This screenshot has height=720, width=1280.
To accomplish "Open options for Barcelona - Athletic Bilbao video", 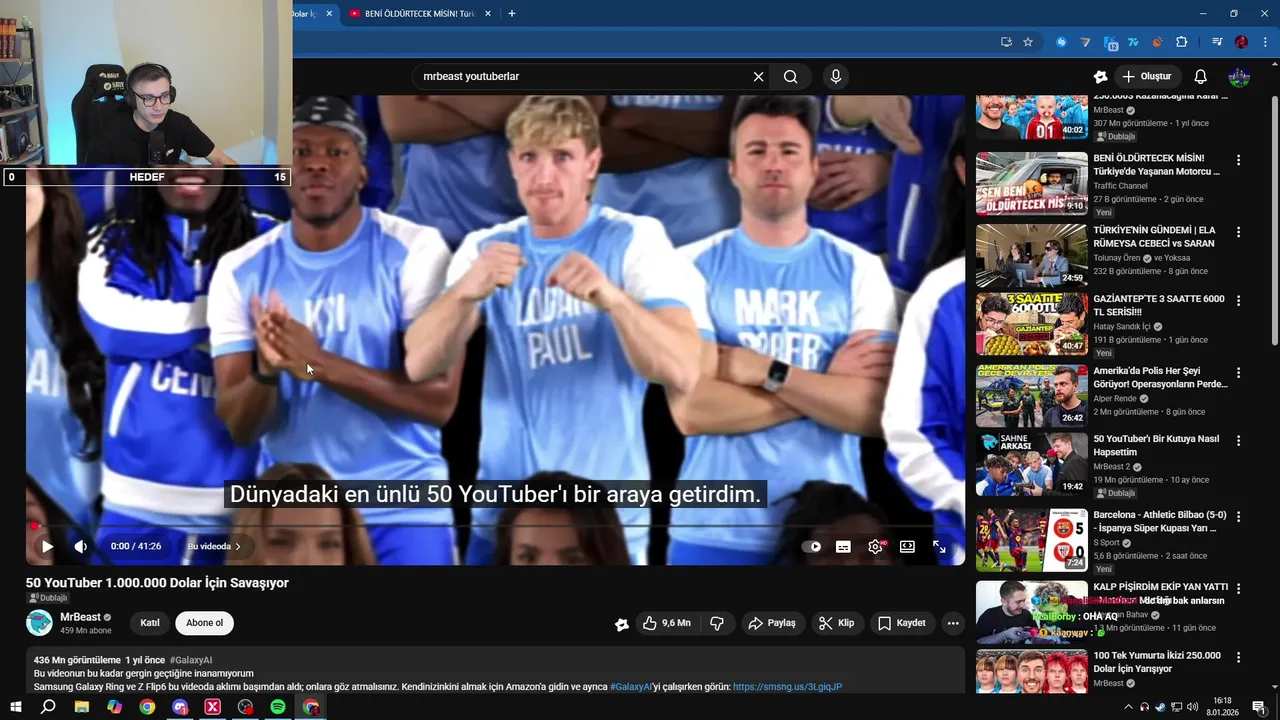I will tap(1238, 517).
